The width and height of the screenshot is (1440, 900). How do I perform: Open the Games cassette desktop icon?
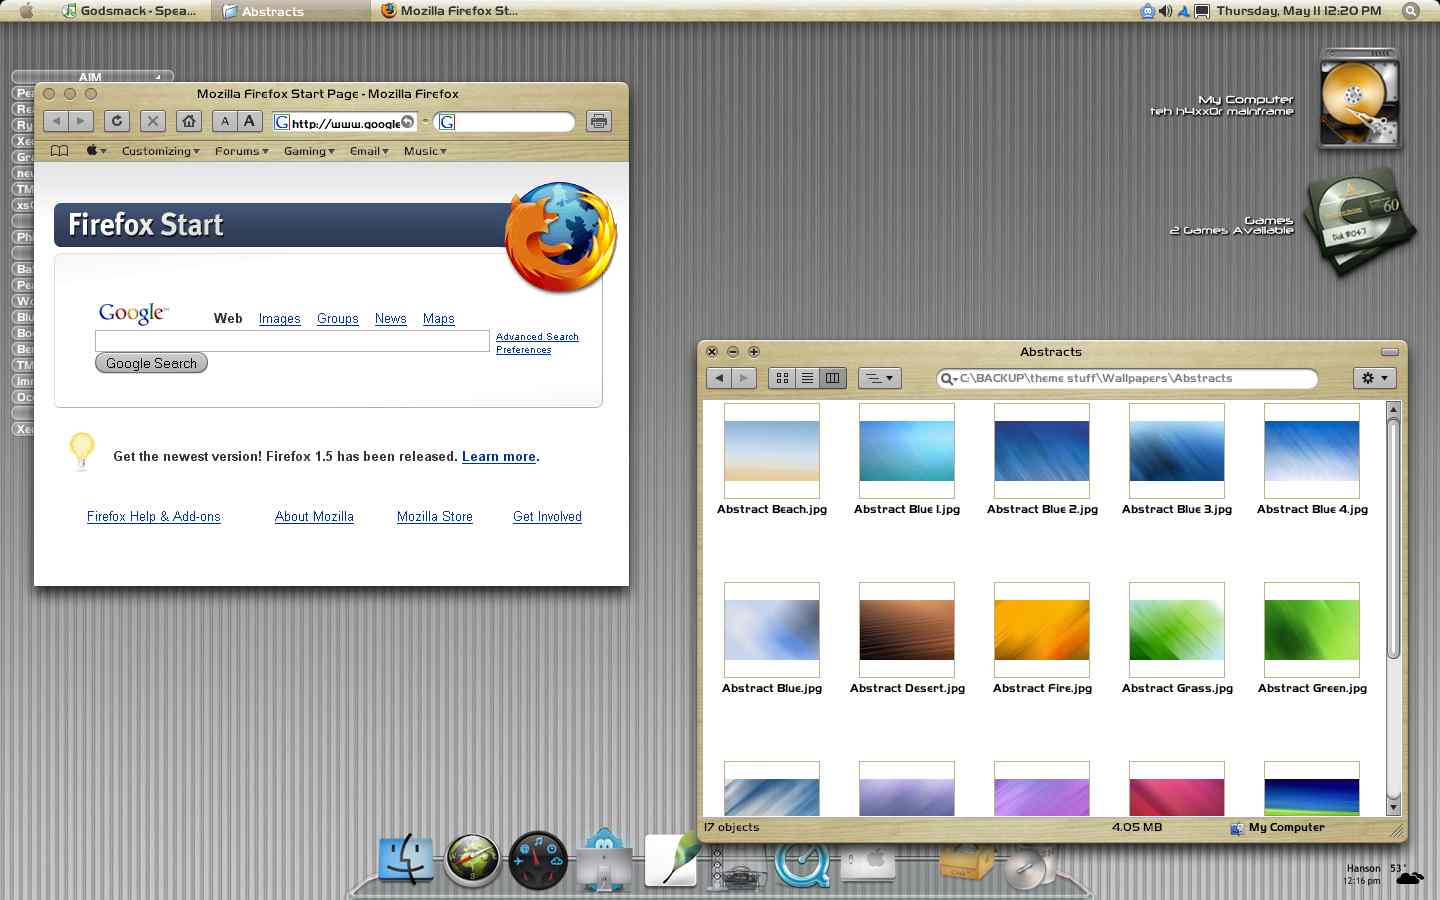(x=1361, y=224)
